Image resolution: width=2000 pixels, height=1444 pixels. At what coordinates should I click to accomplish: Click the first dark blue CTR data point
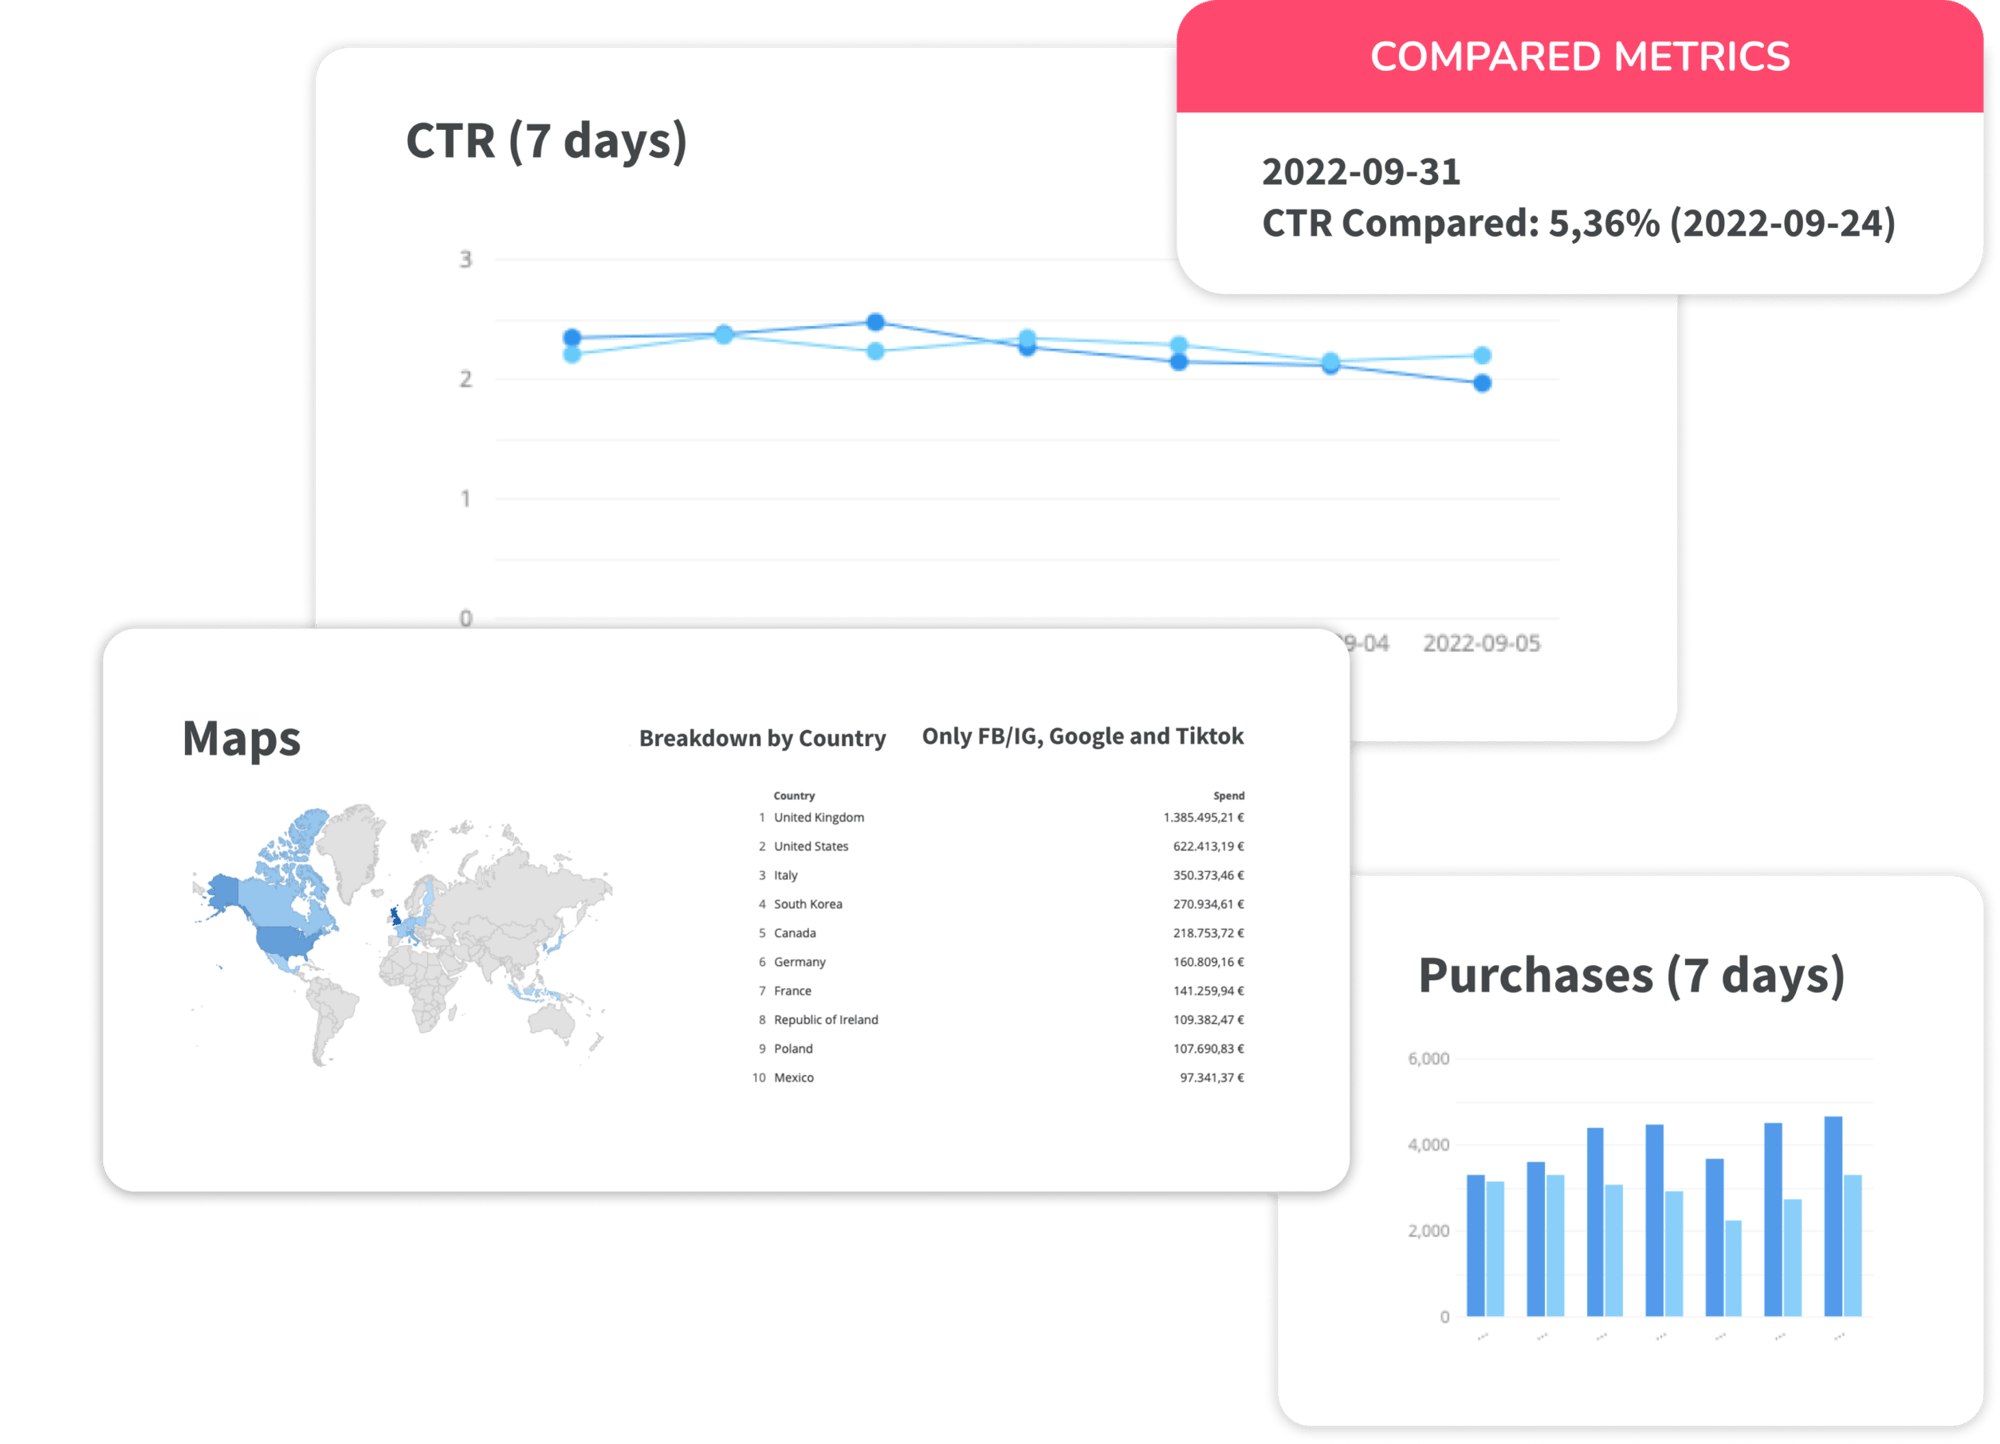[x=572, y=338]
